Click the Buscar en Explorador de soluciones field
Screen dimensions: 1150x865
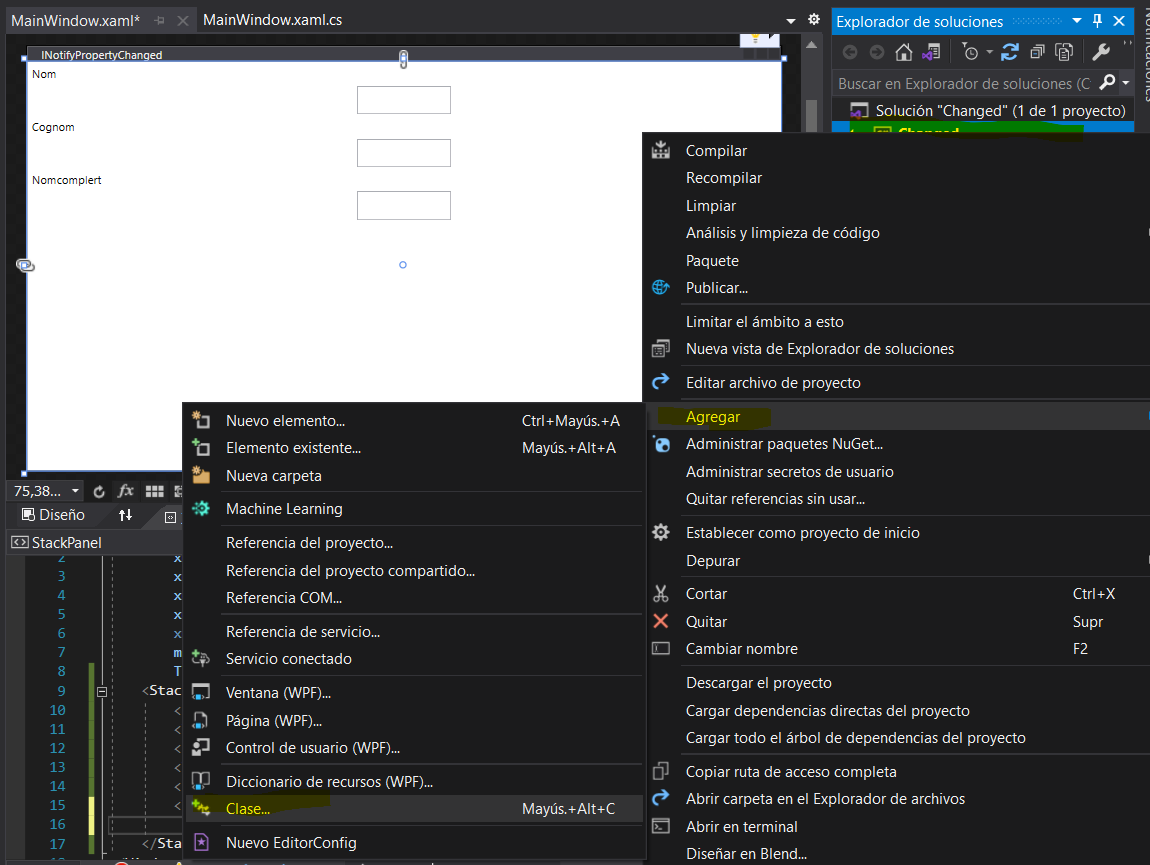pos(965,83)
